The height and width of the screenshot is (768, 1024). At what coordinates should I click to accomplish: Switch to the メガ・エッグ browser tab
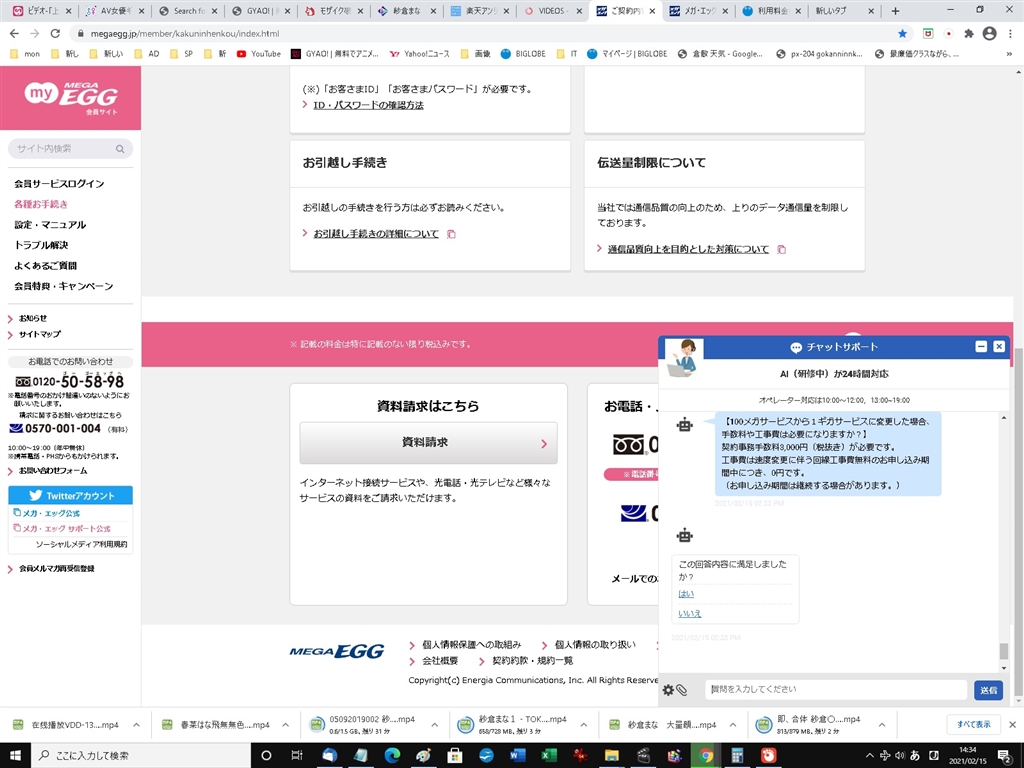coord(698,11)
